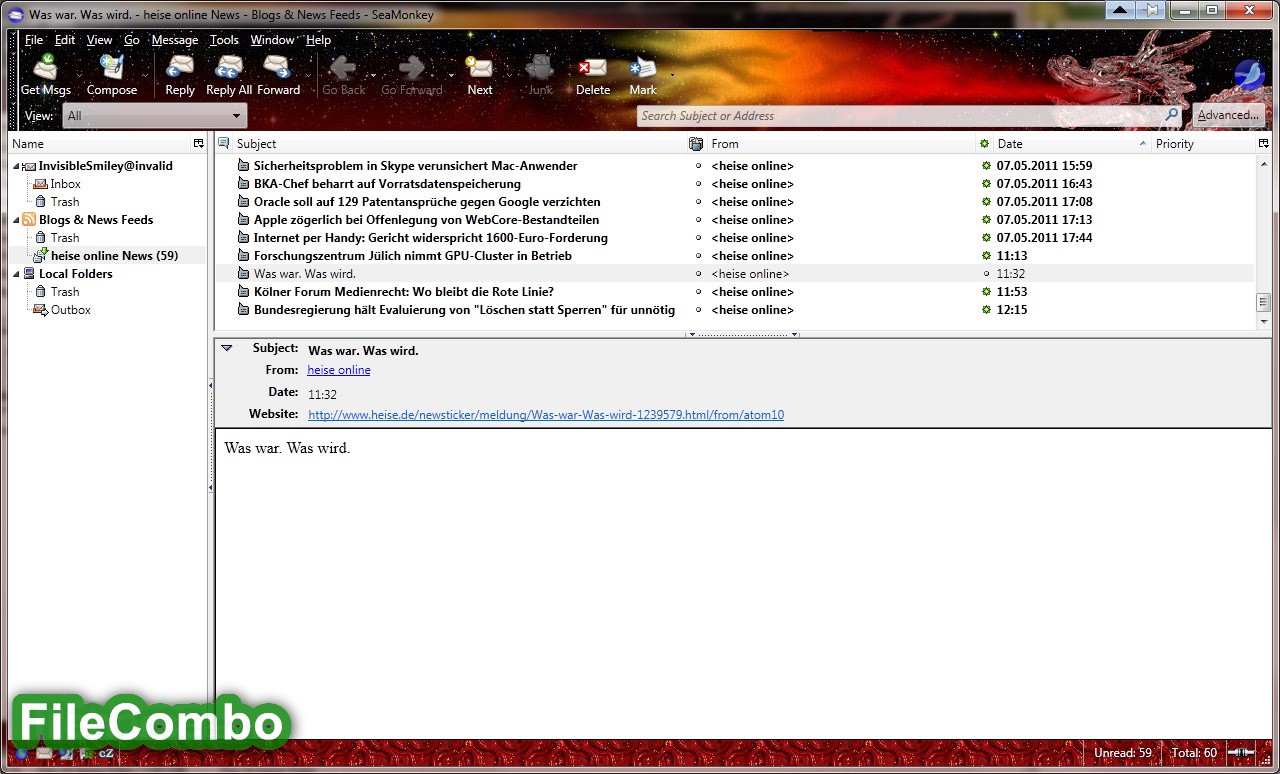Click the SeaMonkey throbber logo
1280x774 pixels.
pos(1249,75)
